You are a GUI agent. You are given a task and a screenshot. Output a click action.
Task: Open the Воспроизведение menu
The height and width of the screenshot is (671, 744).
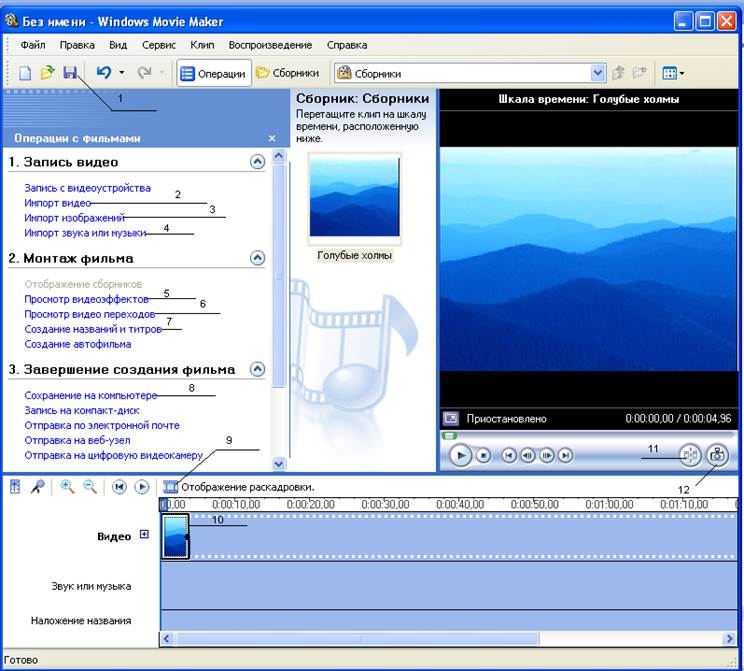270,45
